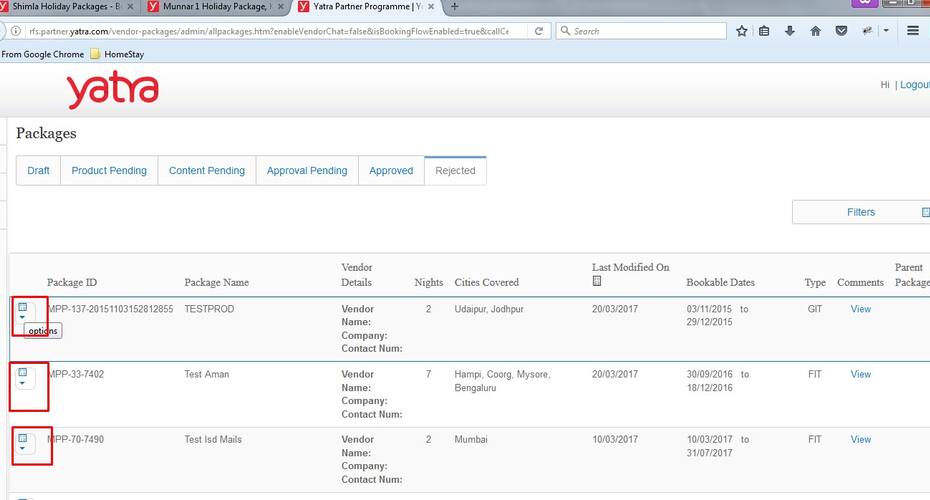Close the Shimla Holiday Packages tab
930x500 pixels.
[130, 7]
